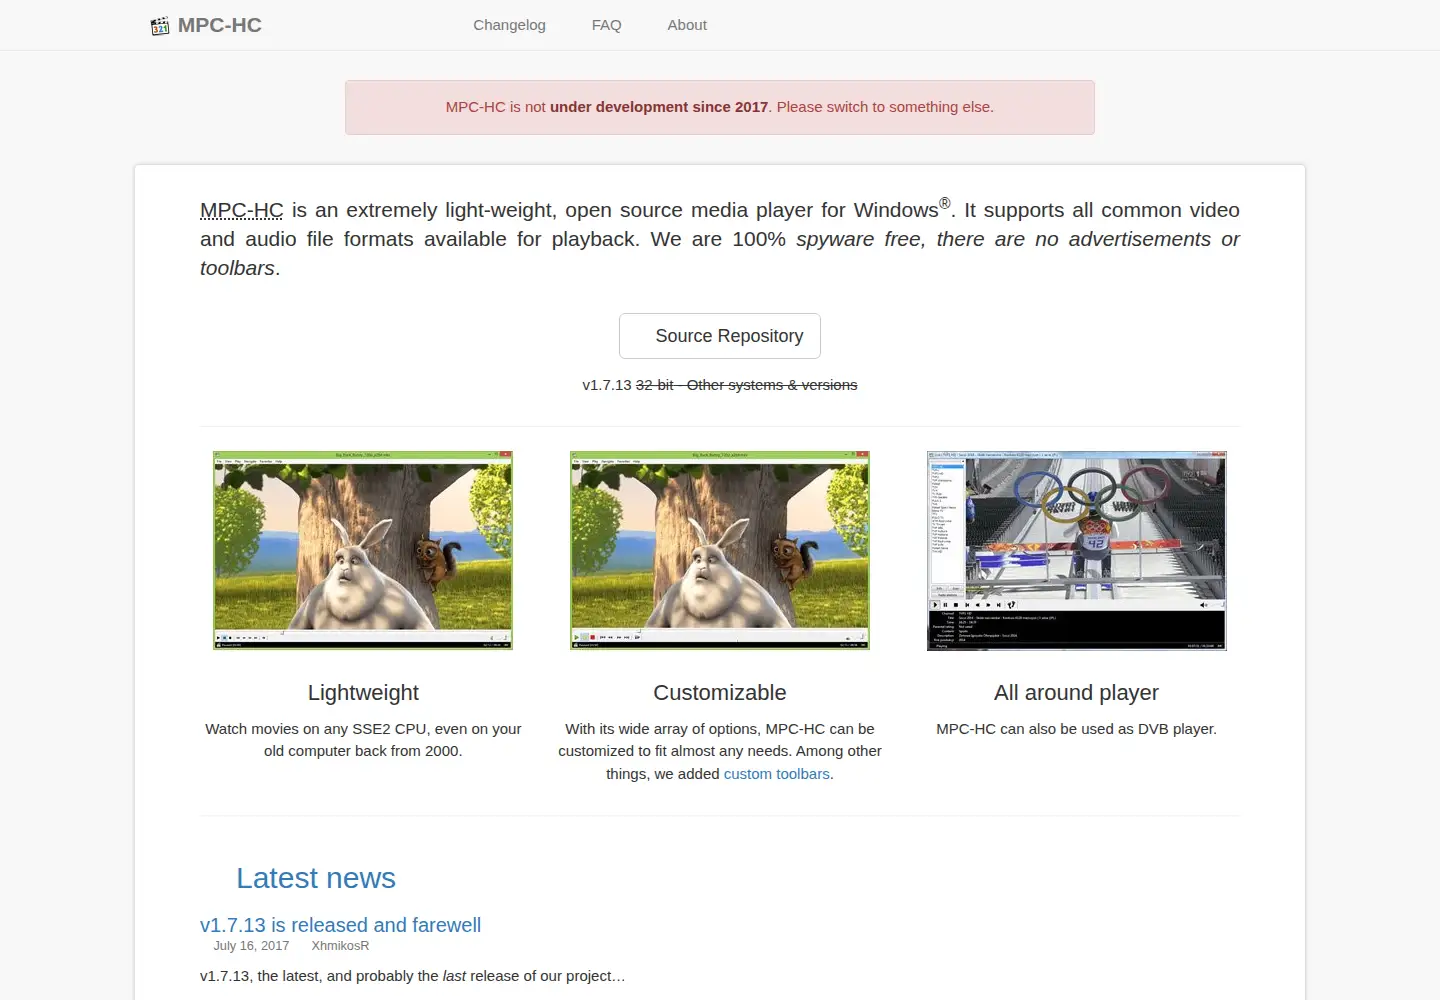This screenshot has width=1440, height=1000.
Task: Click the red not-under-development warning text
Action: tap(720, 107)
